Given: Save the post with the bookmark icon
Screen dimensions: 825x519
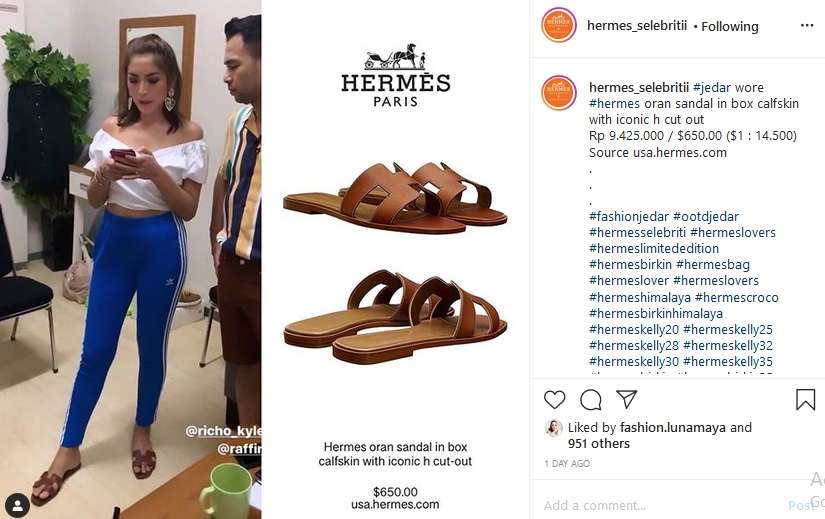Looking at the screenshot, I should [x=805, y=400].
